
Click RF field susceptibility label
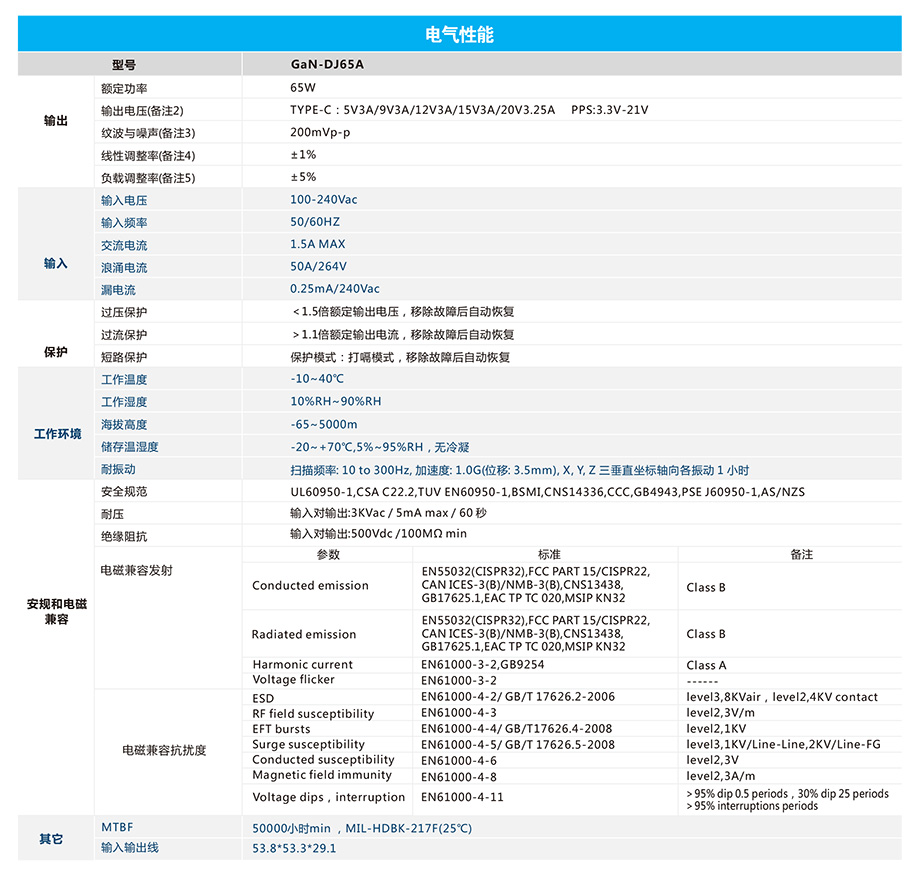pyautogui.click(x=313, y=713)
